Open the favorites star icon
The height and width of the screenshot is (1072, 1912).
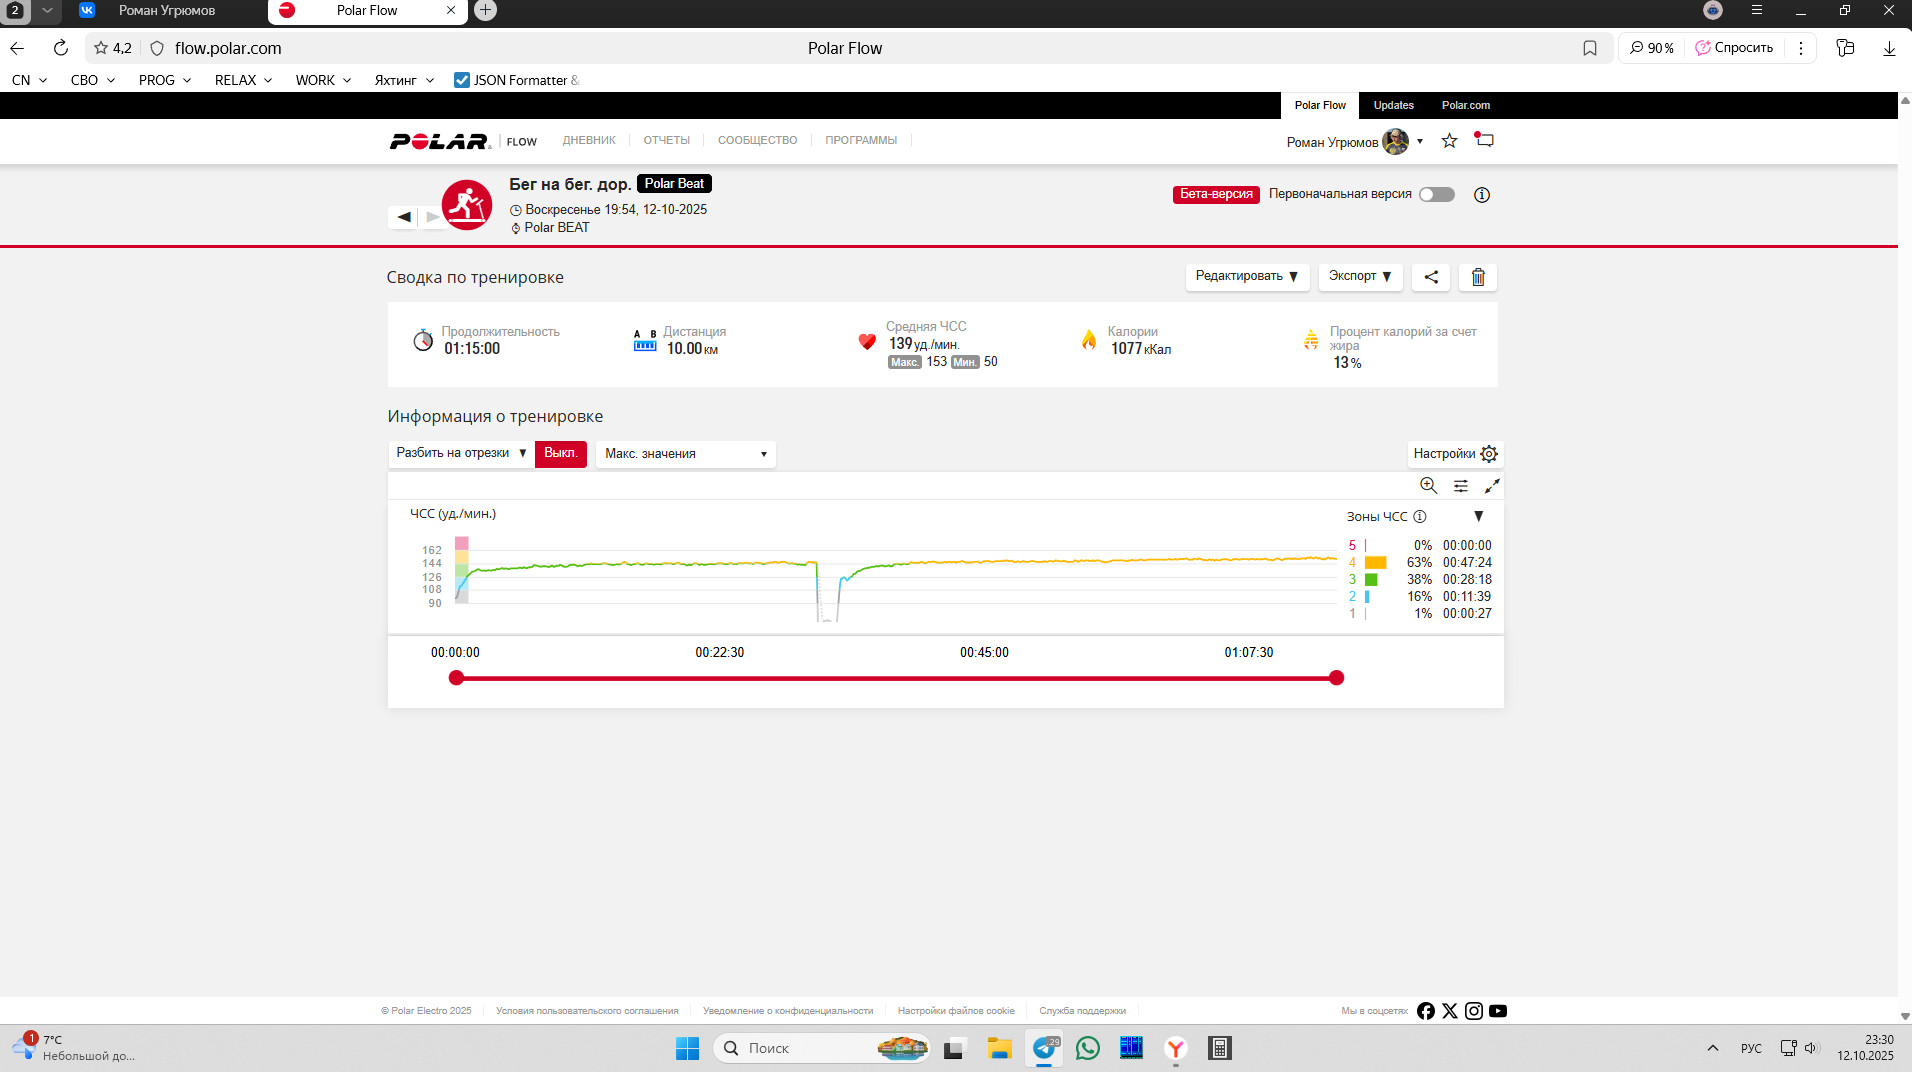(1449, 141)
